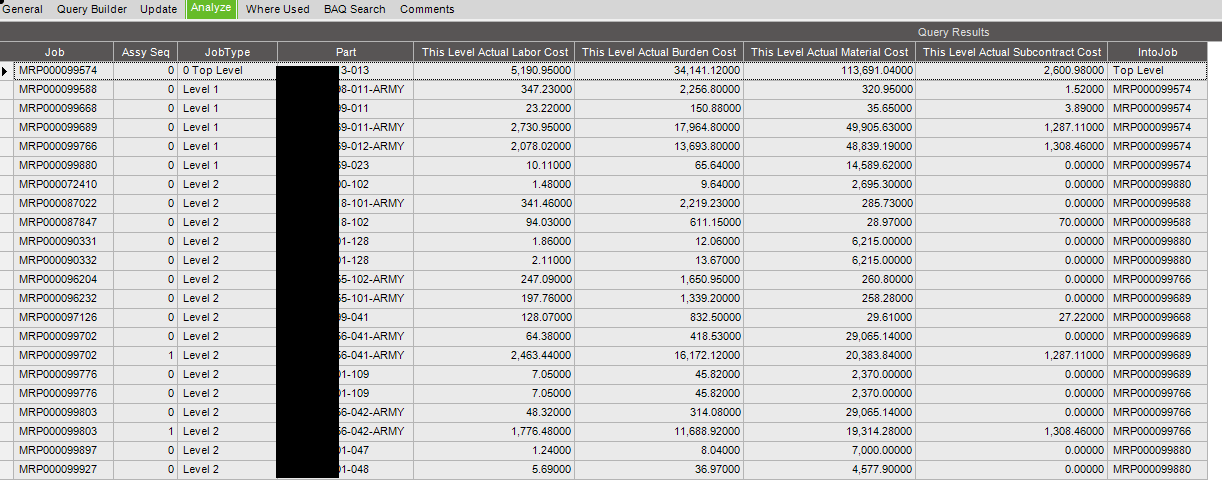Click This Level Actual Material Cost header

[x=829, y=52]
